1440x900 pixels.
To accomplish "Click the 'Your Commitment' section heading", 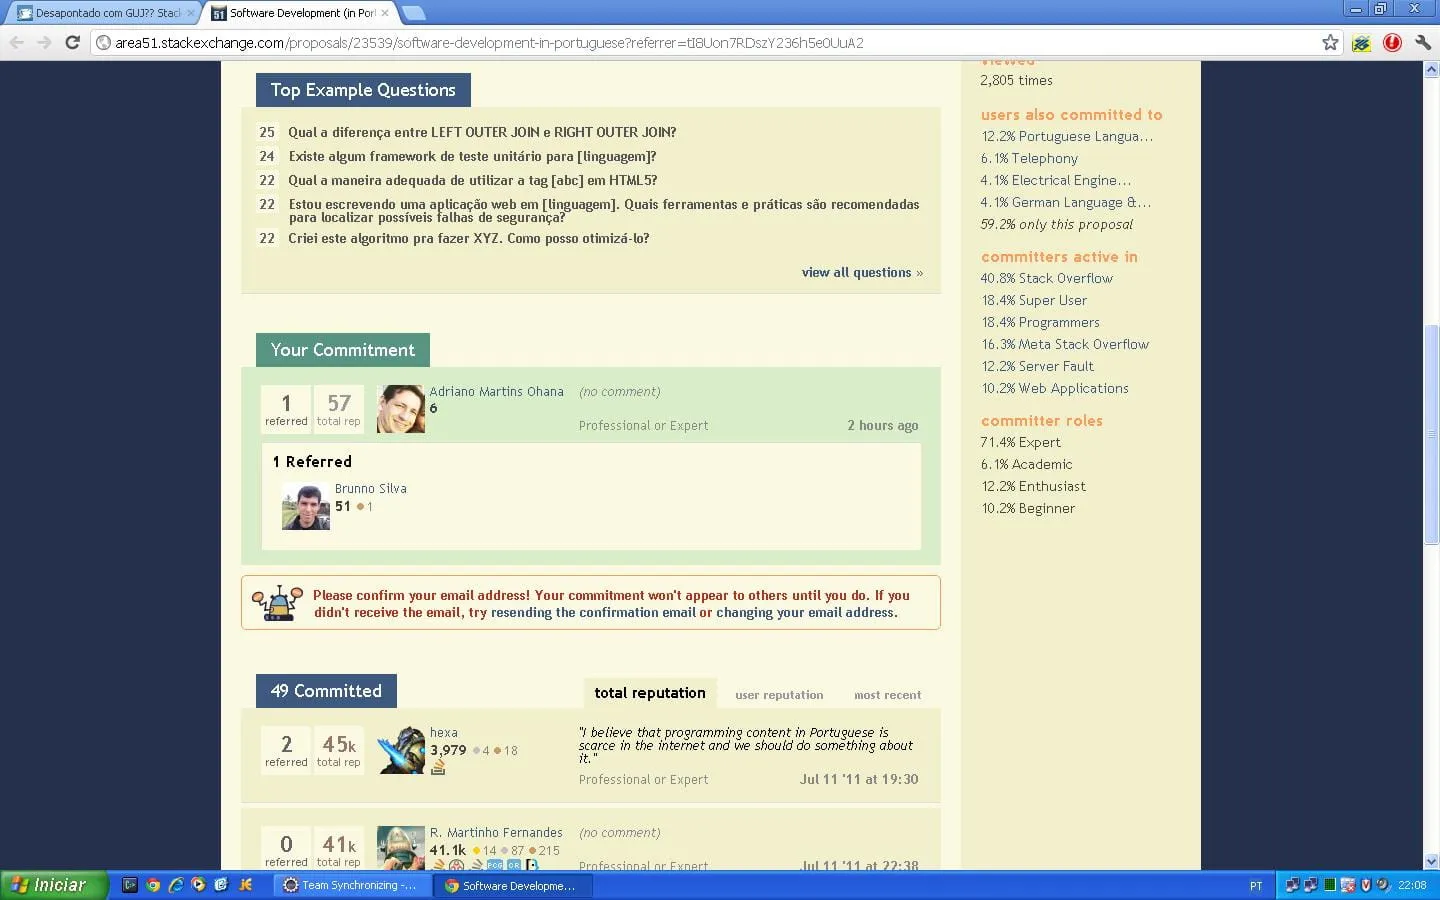I will (343, 350).
